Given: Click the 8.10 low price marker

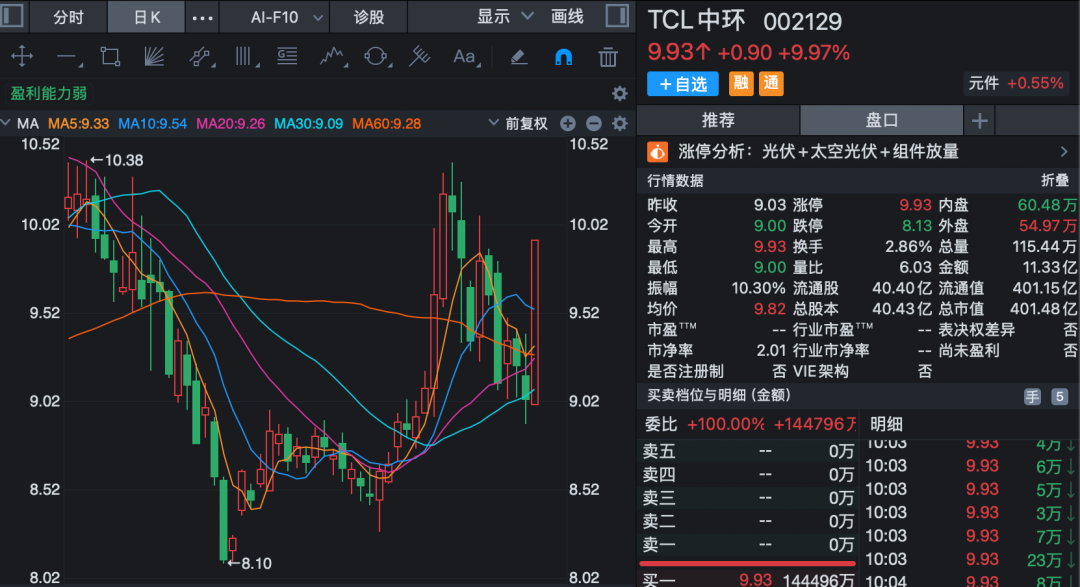Looking at the screenshot, I should click(249, 564).
